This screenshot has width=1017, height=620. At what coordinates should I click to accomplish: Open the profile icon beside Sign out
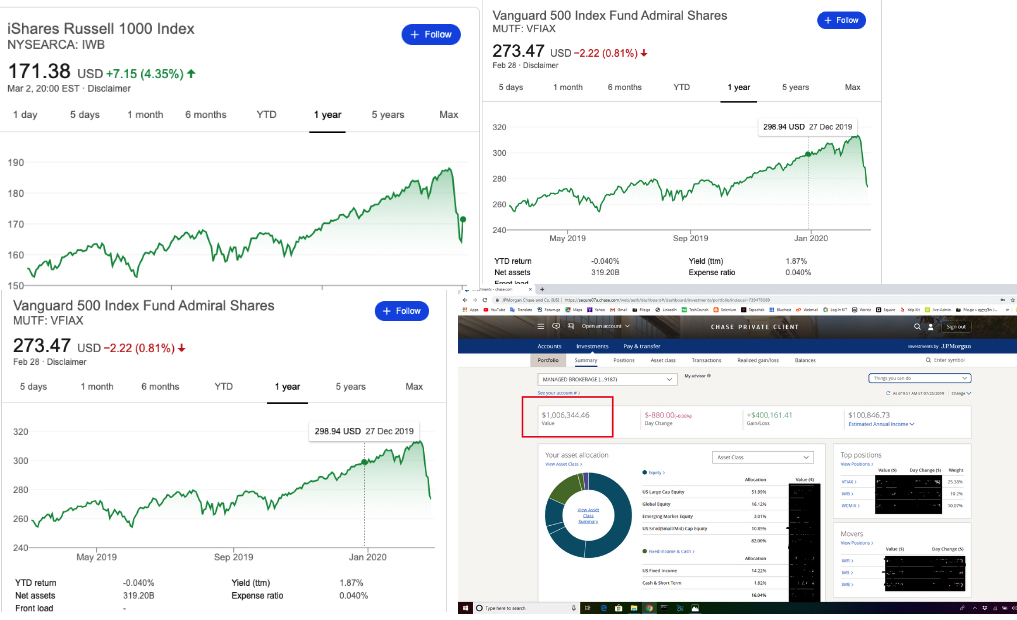pyautogui.click(x=932, y=327)
